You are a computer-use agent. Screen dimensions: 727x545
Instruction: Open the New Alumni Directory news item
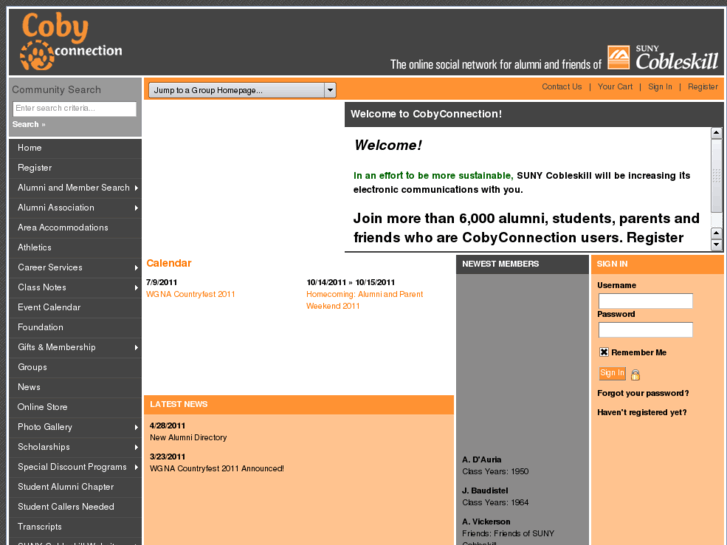pyautogui.click(x=188, y=437)
